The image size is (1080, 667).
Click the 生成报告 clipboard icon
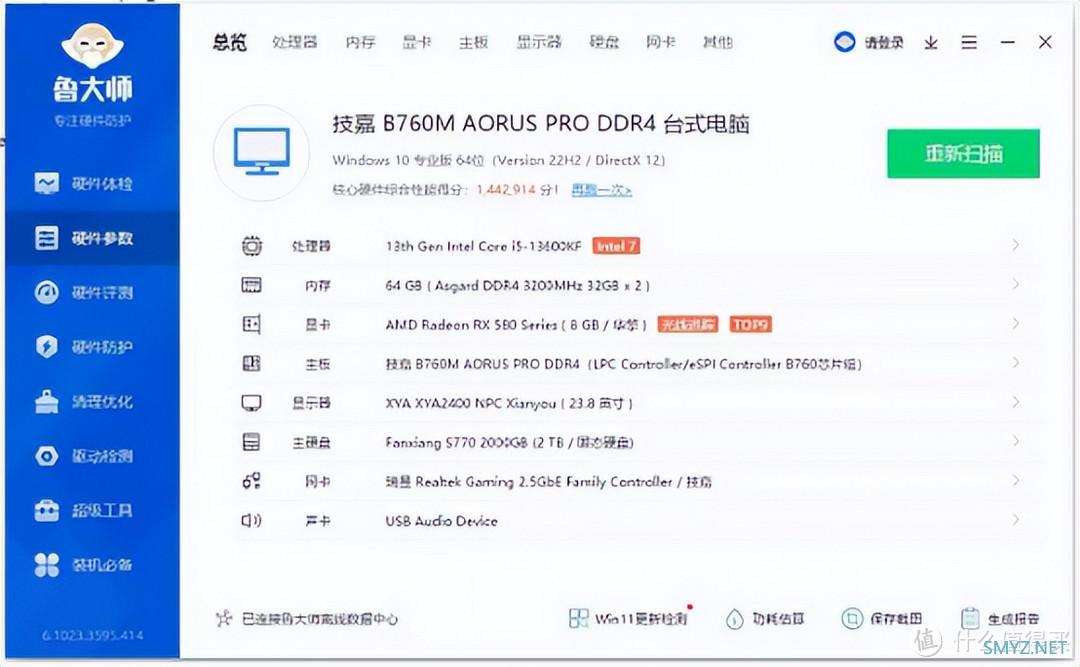[970, 618]
